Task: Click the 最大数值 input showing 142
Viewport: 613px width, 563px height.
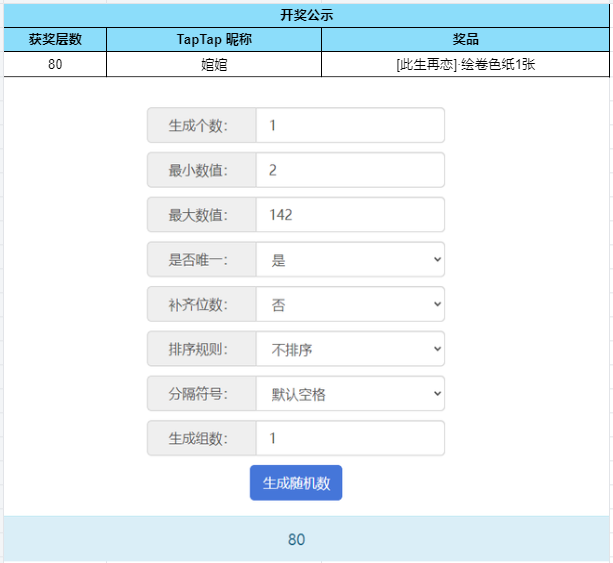Action: [350, 215]
